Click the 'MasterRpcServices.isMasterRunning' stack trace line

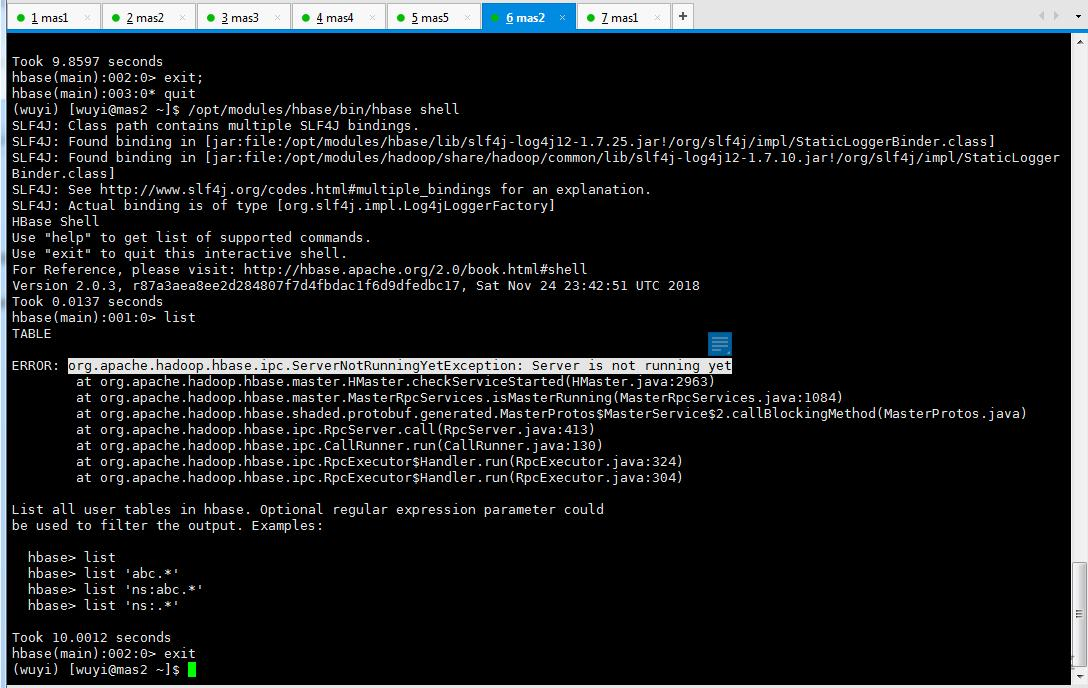(x=459, y=397)
